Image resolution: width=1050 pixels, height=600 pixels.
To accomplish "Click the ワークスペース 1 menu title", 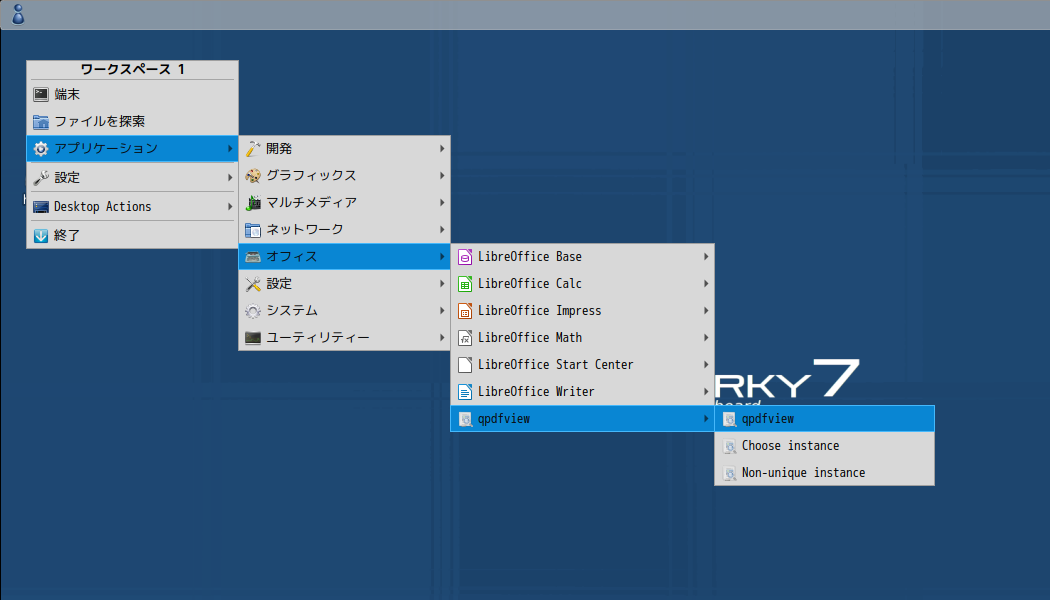I will pos(133,70).
